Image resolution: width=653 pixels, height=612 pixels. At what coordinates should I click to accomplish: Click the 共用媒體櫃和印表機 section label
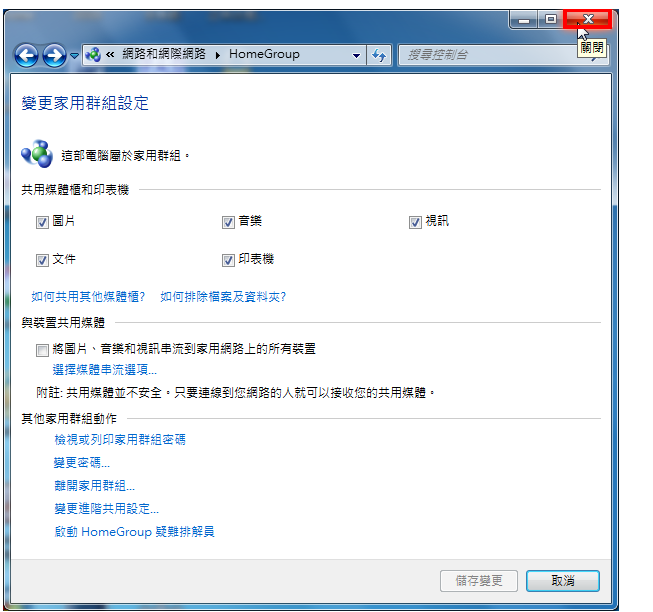pyautogui.click(x=75, y=190)
